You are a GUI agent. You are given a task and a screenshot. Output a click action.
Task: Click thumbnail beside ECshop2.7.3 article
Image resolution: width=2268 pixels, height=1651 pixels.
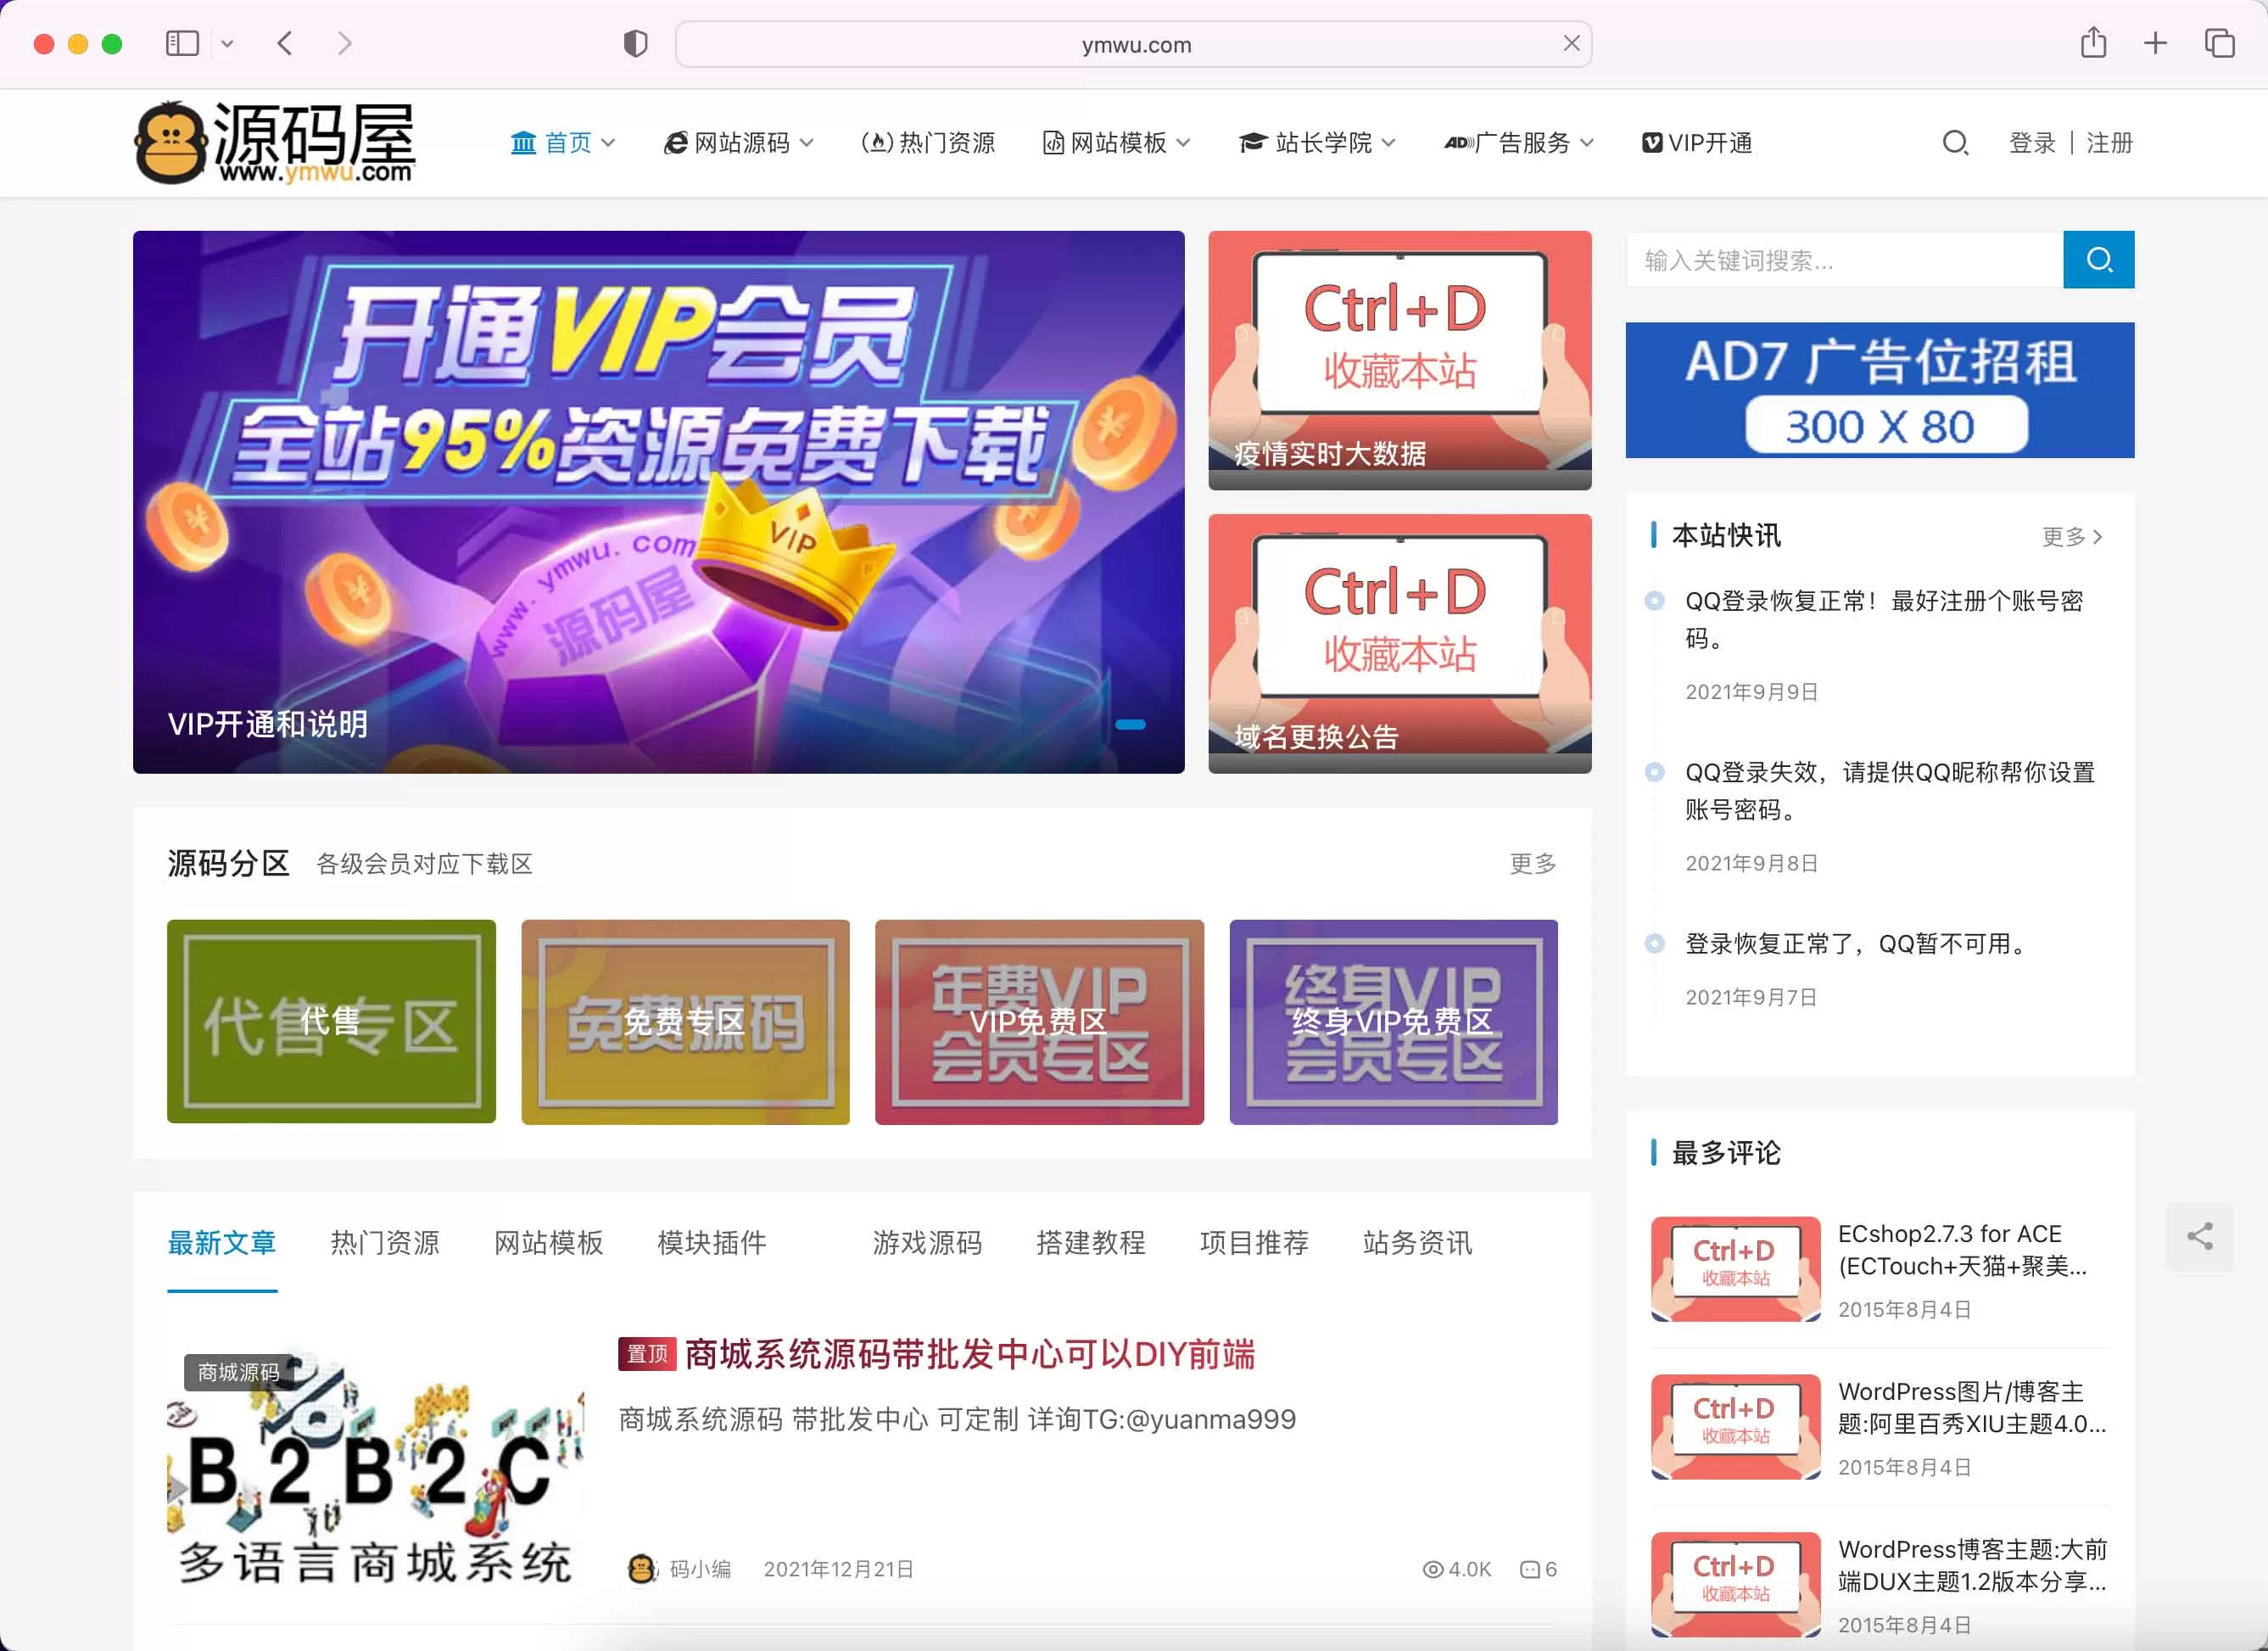1735,1268
